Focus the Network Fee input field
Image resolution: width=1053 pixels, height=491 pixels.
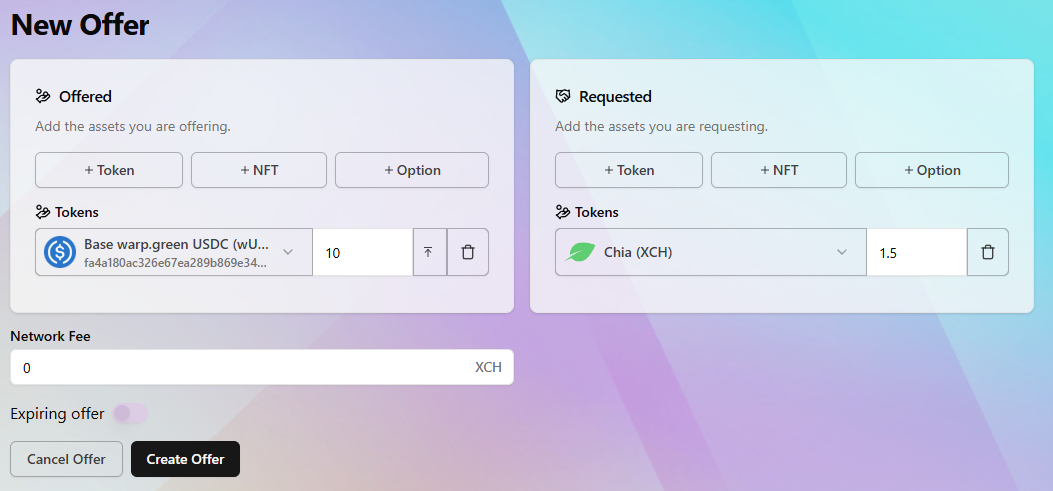(262, 367)
